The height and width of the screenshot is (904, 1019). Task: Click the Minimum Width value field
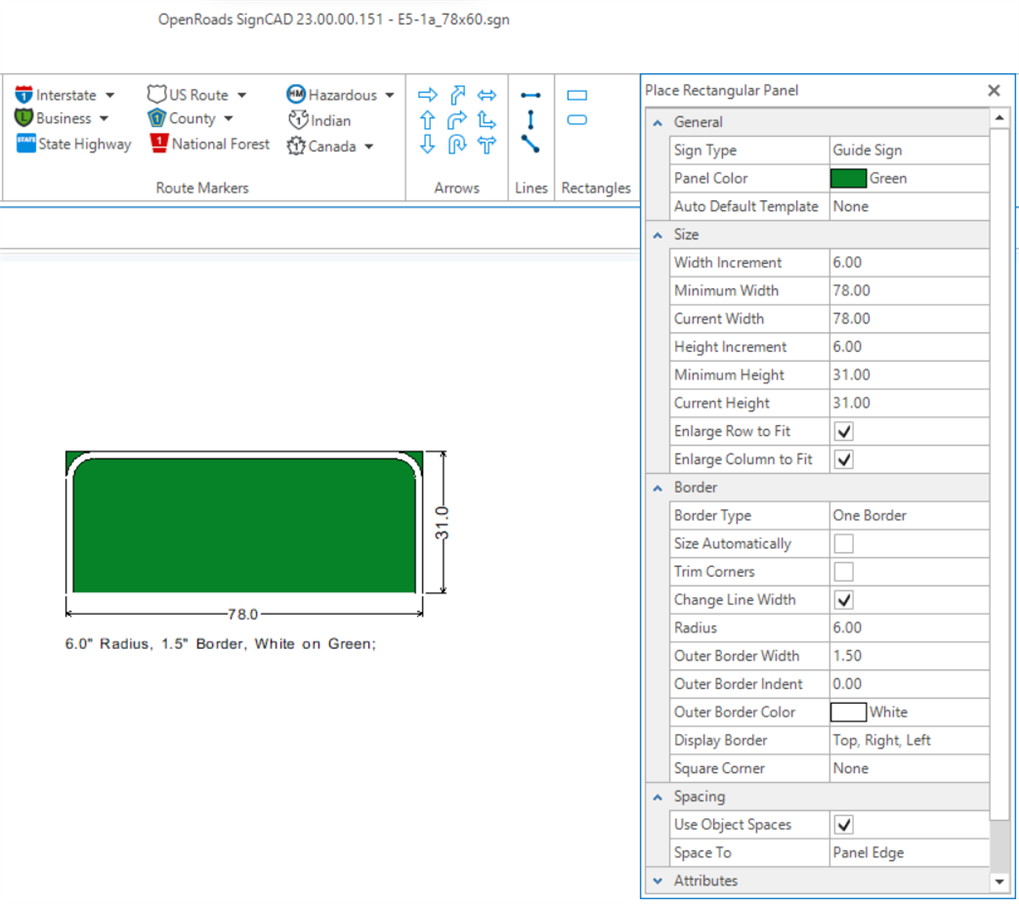pyautogui.click(x=909, y=291)
